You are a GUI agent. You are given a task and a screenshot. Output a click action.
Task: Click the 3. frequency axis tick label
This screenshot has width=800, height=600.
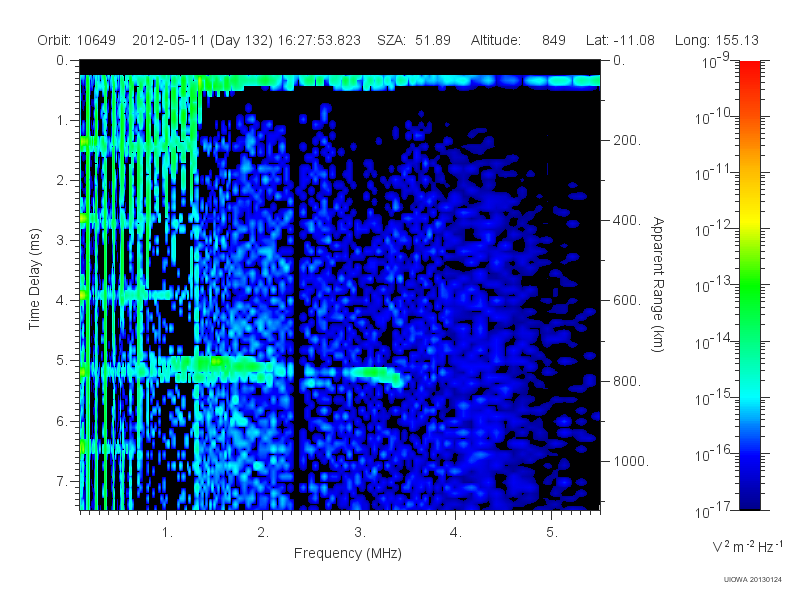click(x=360, y=532)
